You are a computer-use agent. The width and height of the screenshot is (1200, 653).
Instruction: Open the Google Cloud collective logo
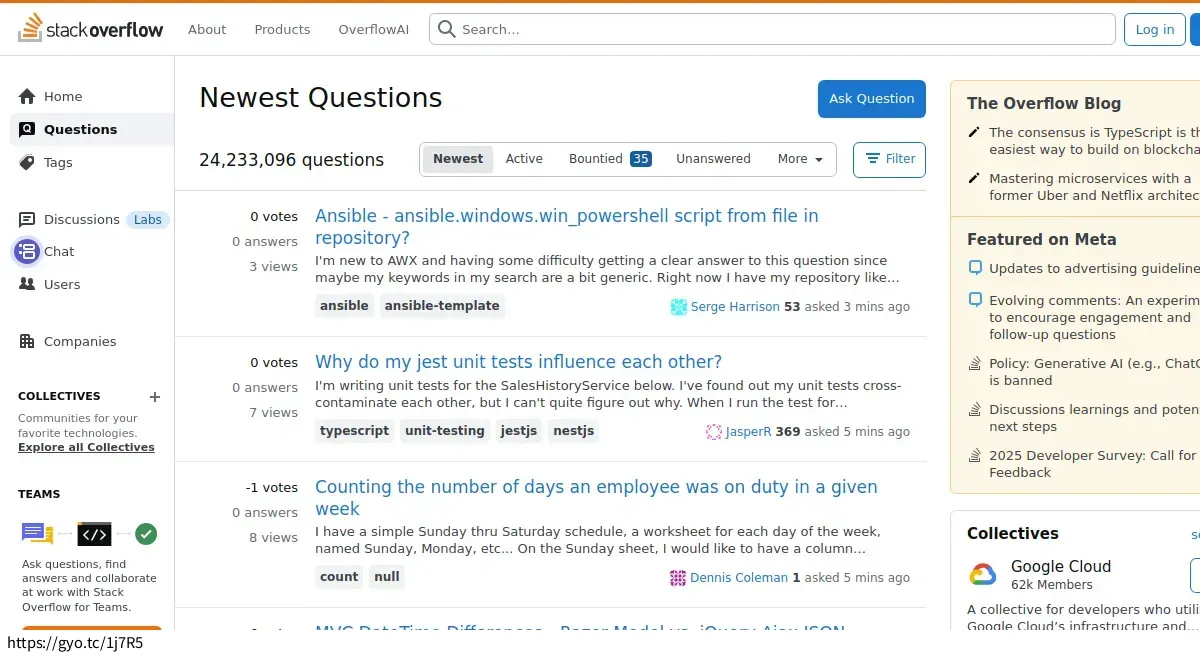[982, 573]
